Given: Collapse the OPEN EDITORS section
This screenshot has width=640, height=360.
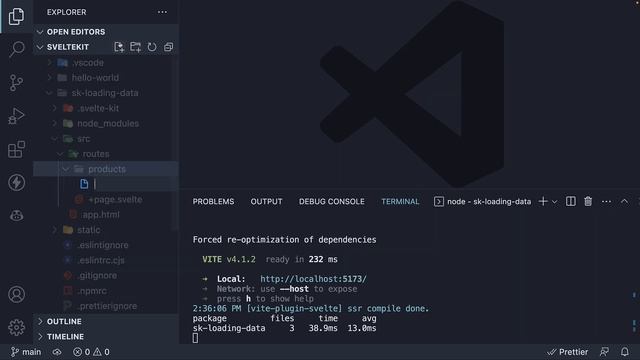Looking at the screenshot, I should (x=106, y=32).
